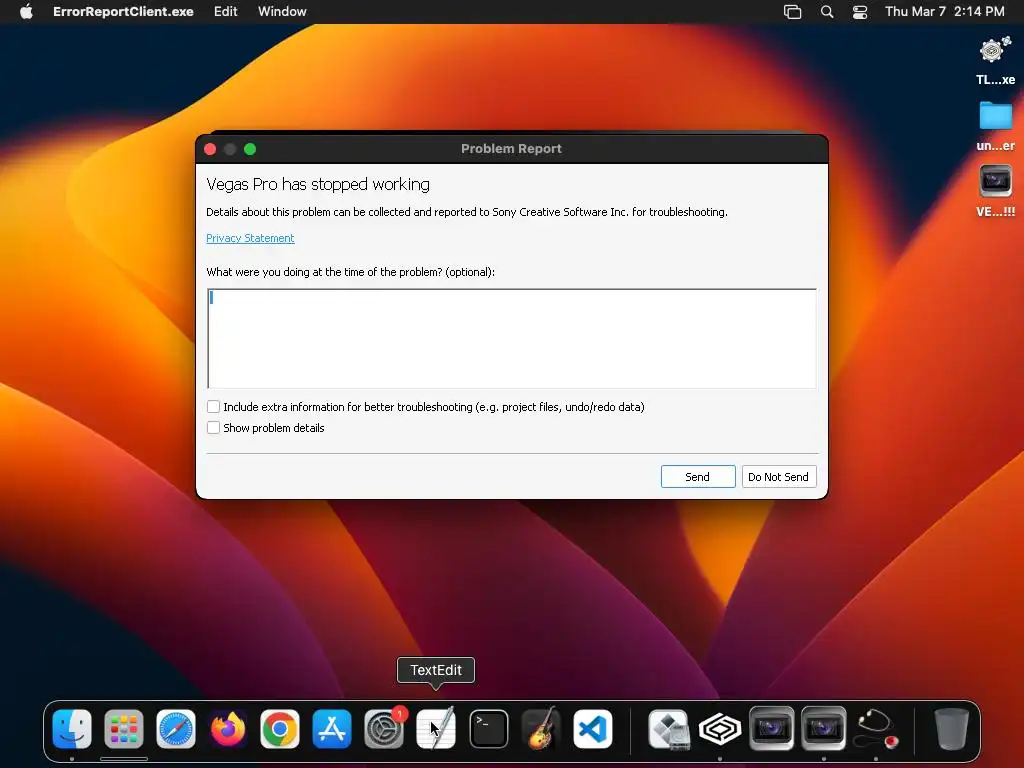Zoom the Problem Report window with green button
This screenshot has width=1024, height=768.
[x=250, y=149]
